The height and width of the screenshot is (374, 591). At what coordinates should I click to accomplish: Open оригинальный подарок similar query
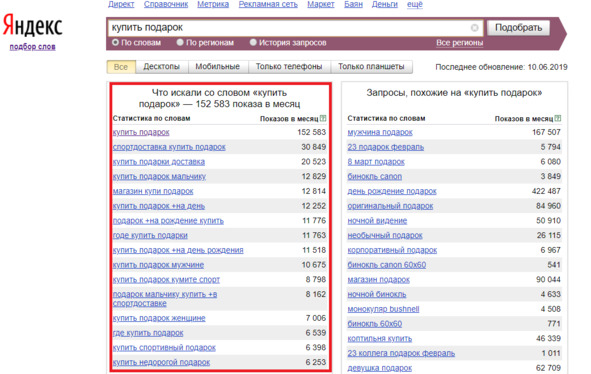390,206
